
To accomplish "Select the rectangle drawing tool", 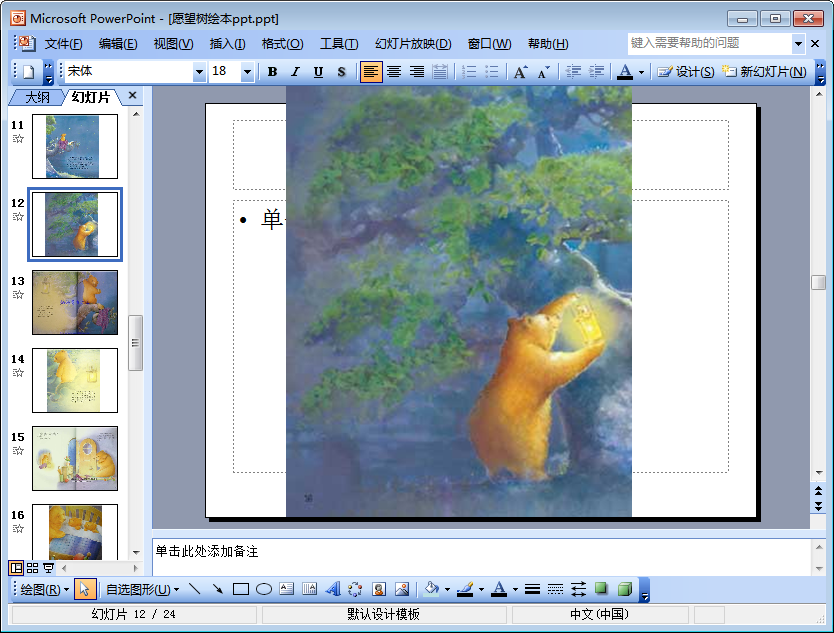I will (241, 589).
